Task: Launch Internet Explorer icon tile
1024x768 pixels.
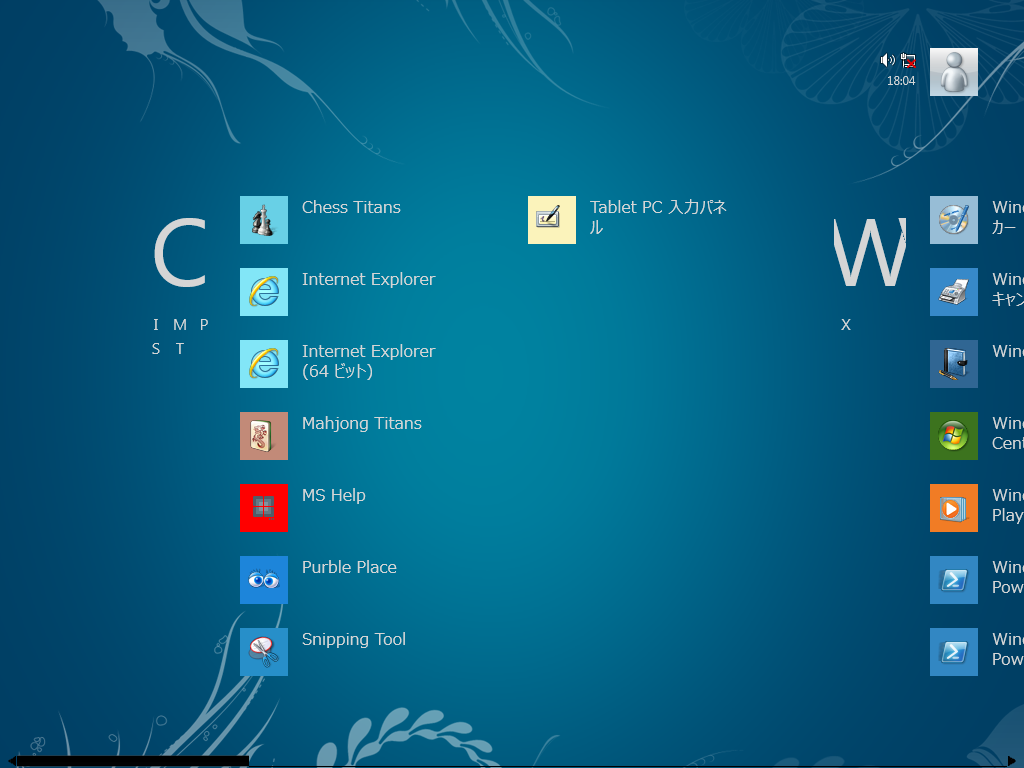Action: (x=264, y=292)
